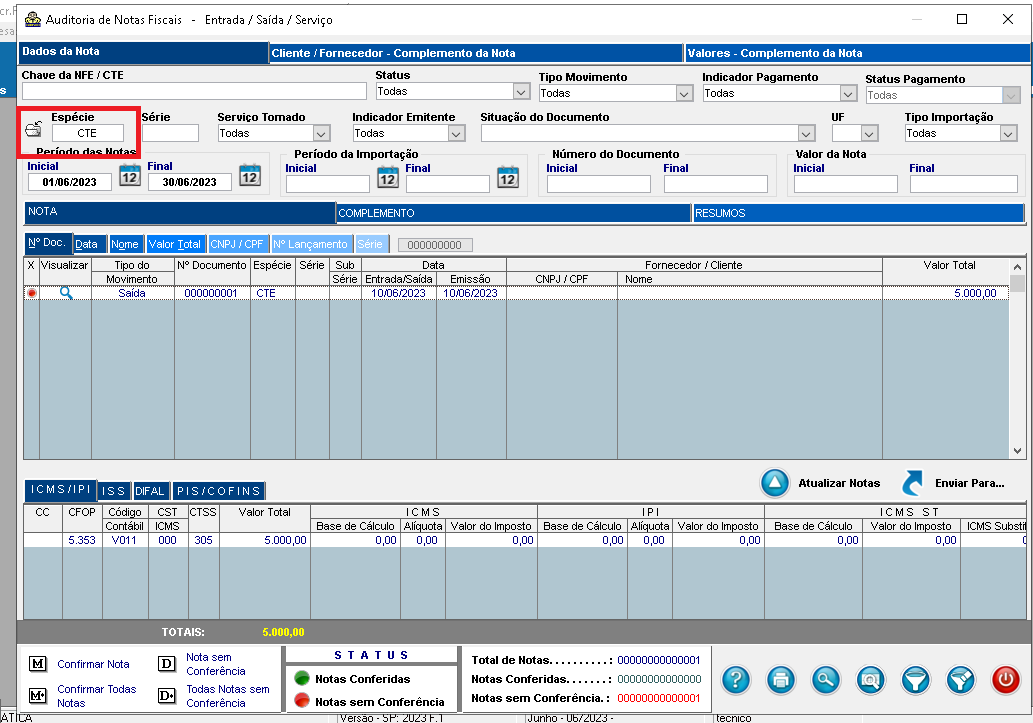The width and height of the screenshot is (1033, 723).
Task: Click the funnel filter icon
Action: tap(915, 679)
